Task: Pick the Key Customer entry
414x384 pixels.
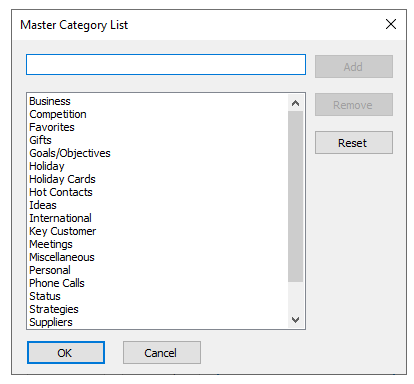Action: tap(63, 231)
